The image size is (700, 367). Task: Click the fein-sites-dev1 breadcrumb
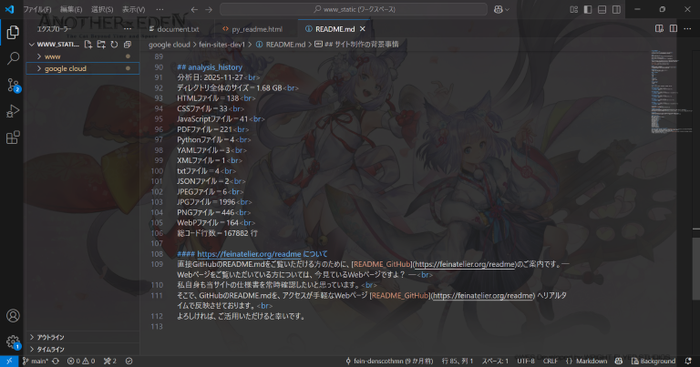coord(222,44)
